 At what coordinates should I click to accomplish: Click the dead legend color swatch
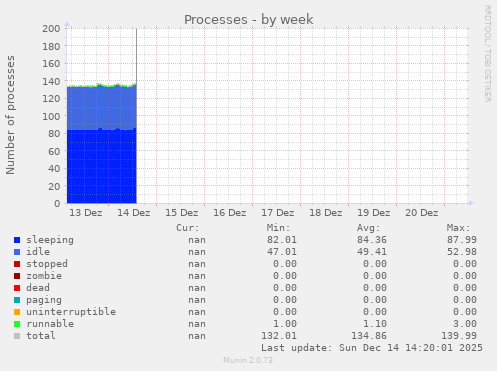click(x=17, y=288)
